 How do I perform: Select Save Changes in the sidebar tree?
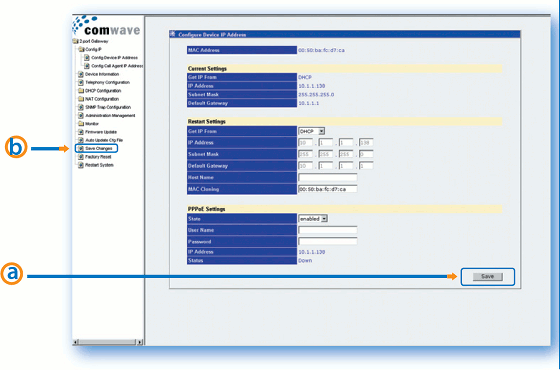pyautogui.click(x=99, y=148)
